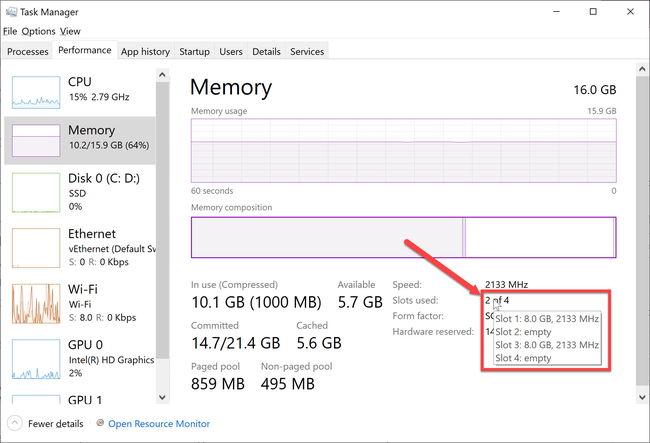Image resolution: width=650 pixels, height=443 pixels.
Task: Collapse view with Fewer details chevron
Action: [x=15, y=423]
